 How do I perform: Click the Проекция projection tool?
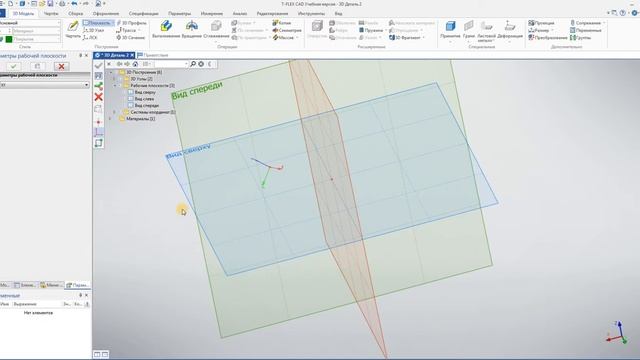(541, 23)
